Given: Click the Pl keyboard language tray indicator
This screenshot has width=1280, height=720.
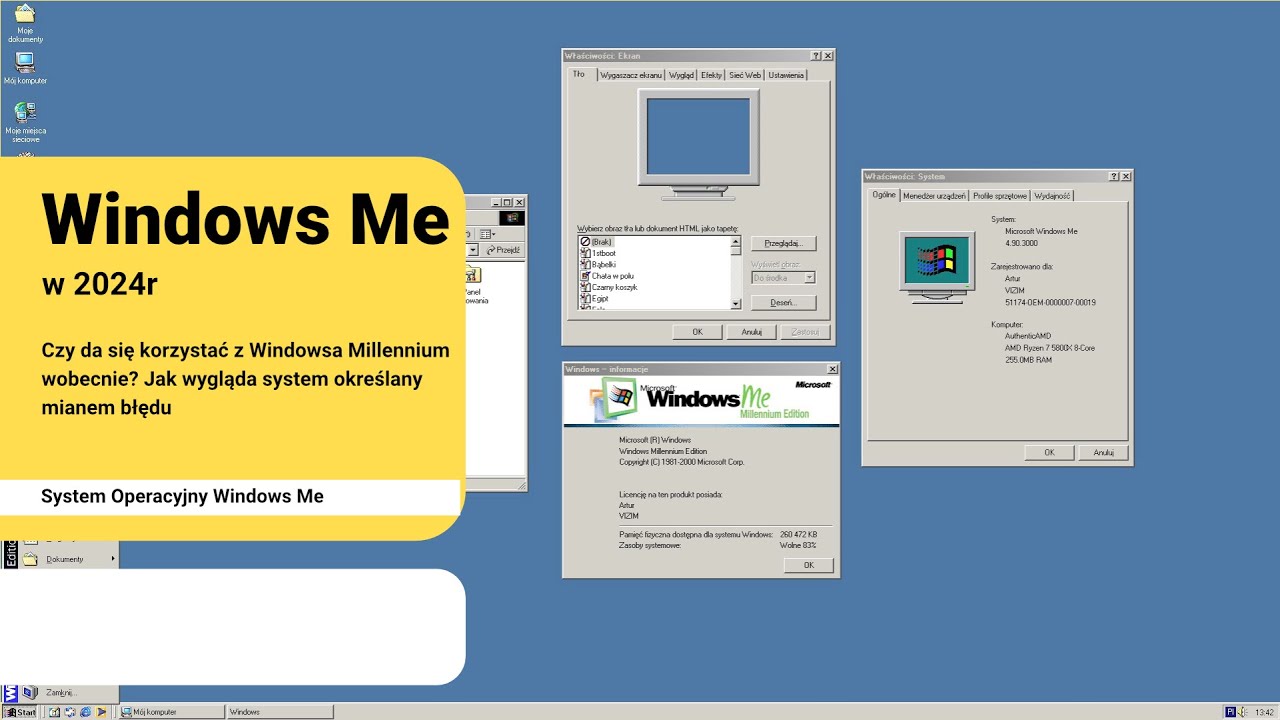Looking at the screenshot, I should [x=1230, y=712].
